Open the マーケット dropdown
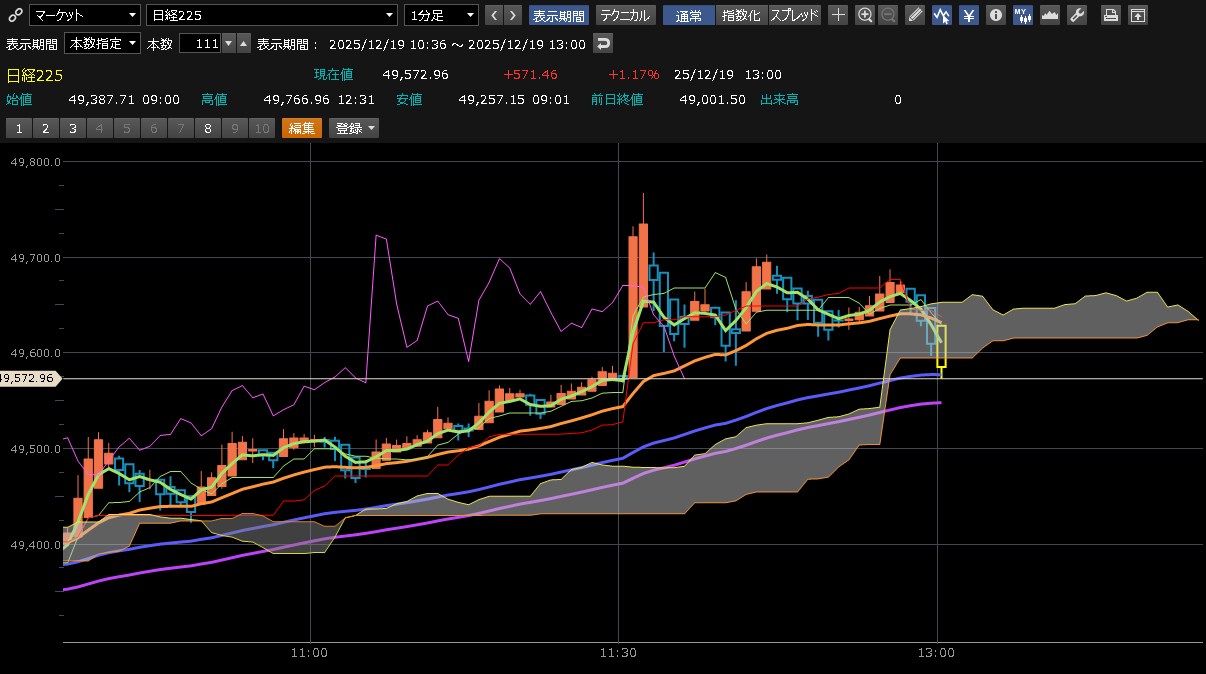Screen dimensions: 1206x674 [85, 15]
